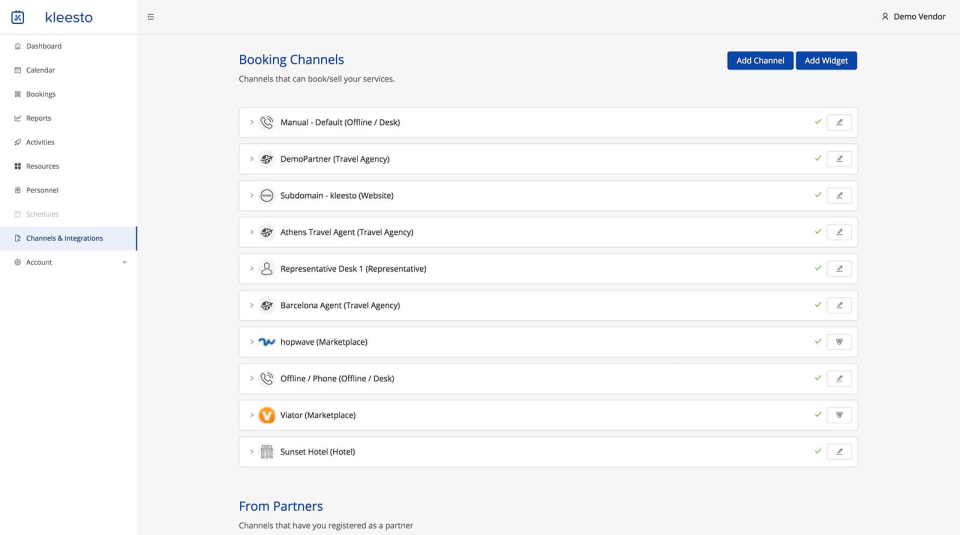Viewport: 960px width, 535px height.
Task: Expand the Sunset Hotel row
Action: click(x=252, y=452)
